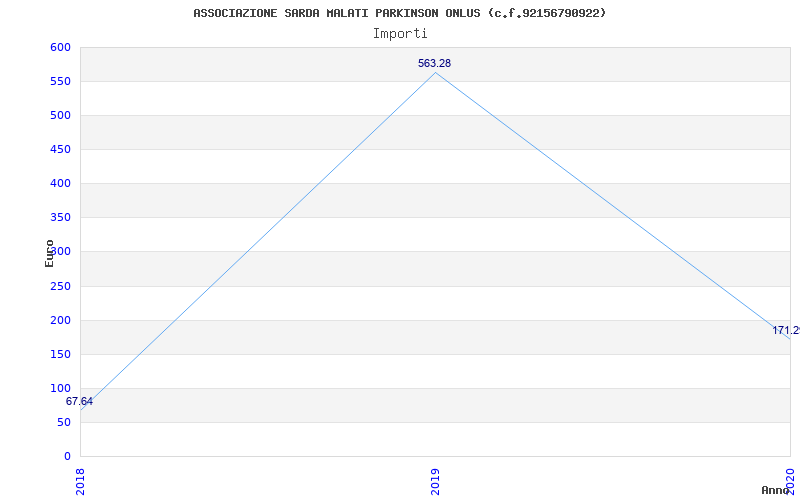
Task: Click the 450 y-axis tick label
Action: click(x=60, y=149)
